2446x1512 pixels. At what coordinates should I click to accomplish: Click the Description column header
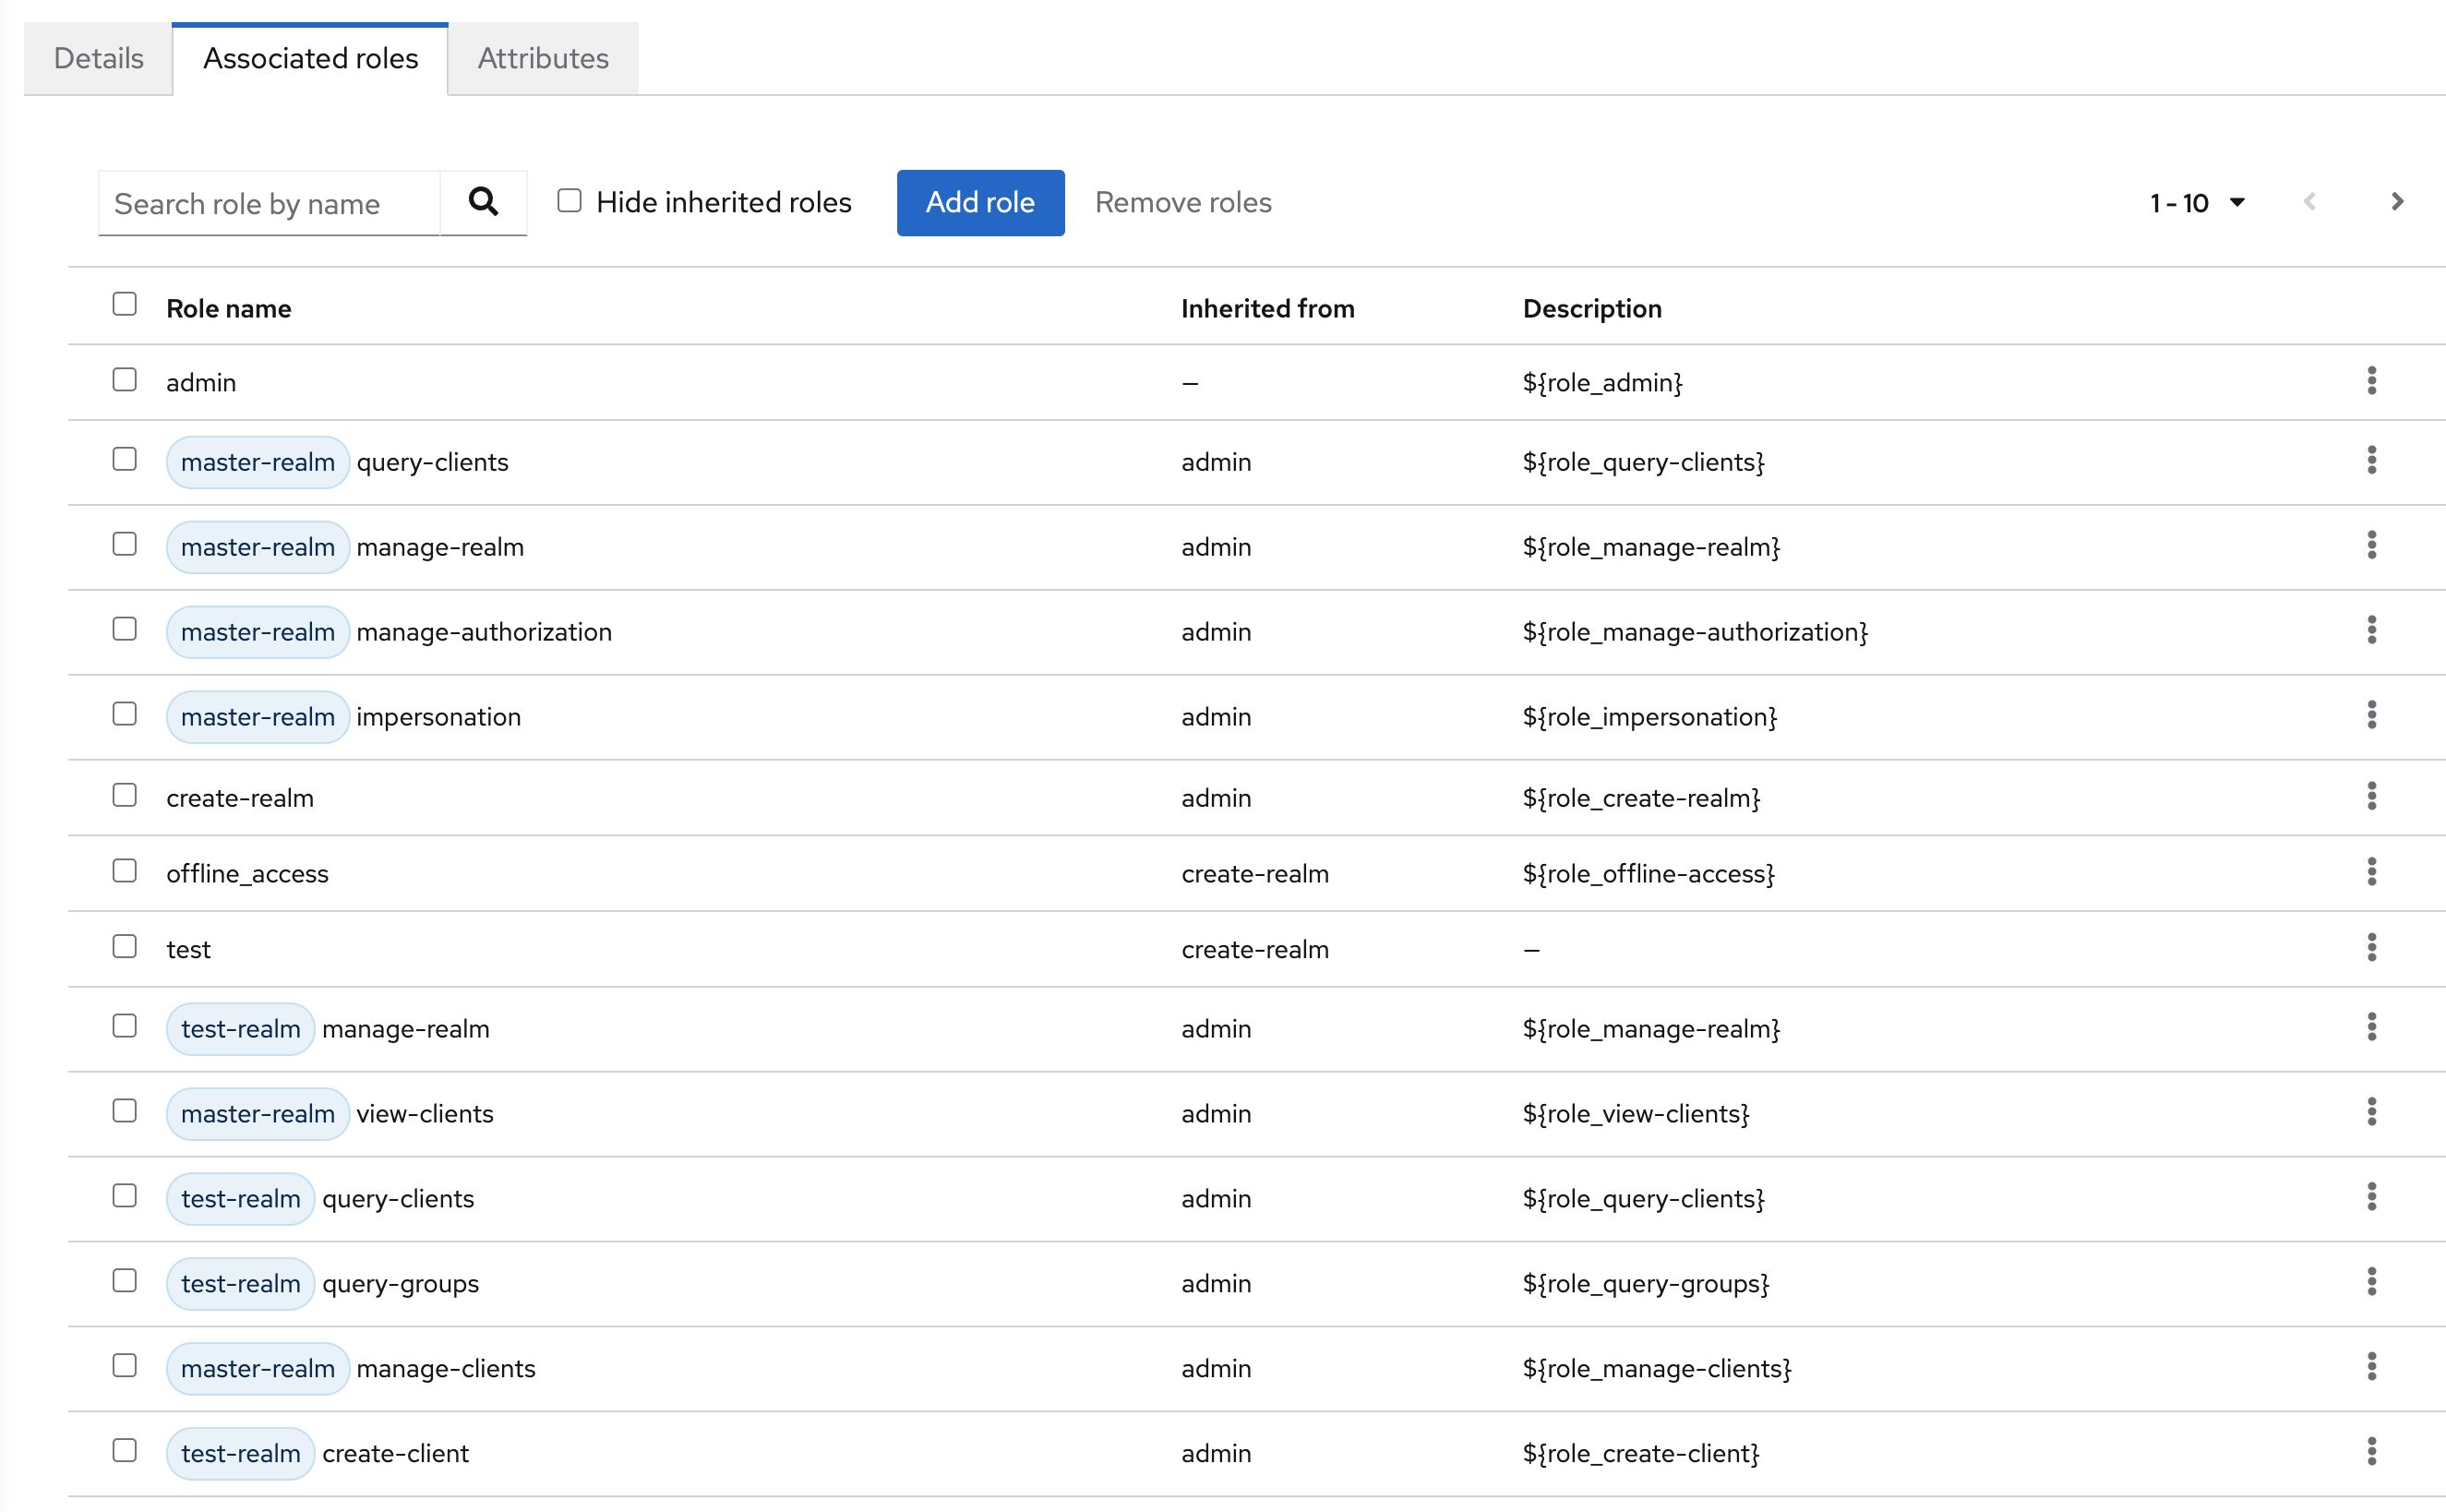point(1592,309)
